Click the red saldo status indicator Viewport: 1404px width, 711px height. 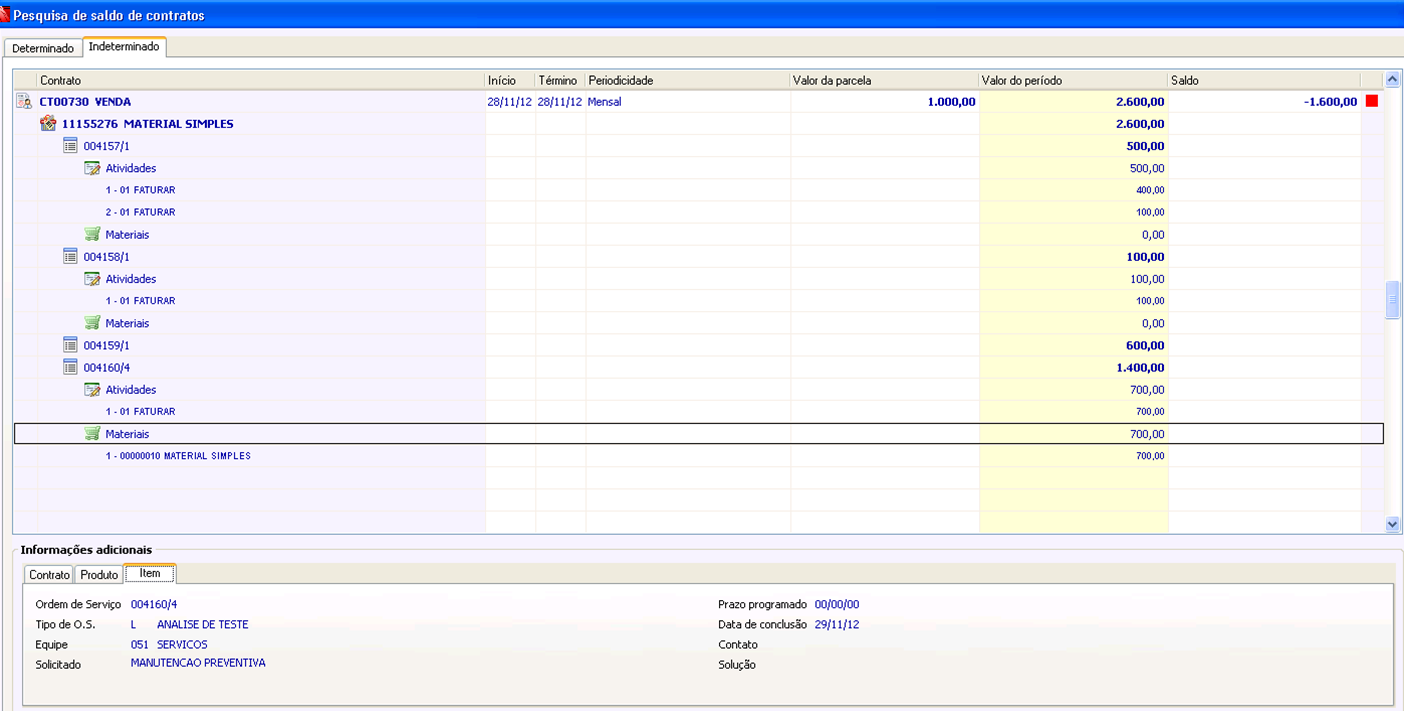(1372, 101)
